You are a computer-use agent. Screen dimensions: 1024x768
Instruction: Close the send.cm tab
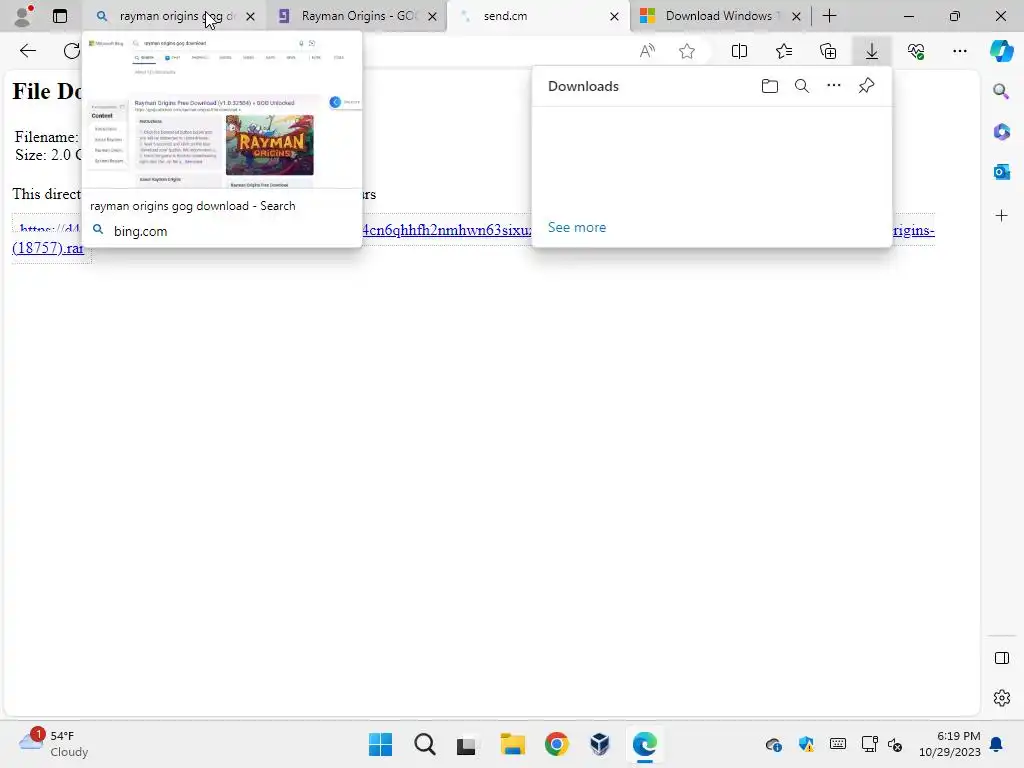pyautogui.click(x=614, y=16)
